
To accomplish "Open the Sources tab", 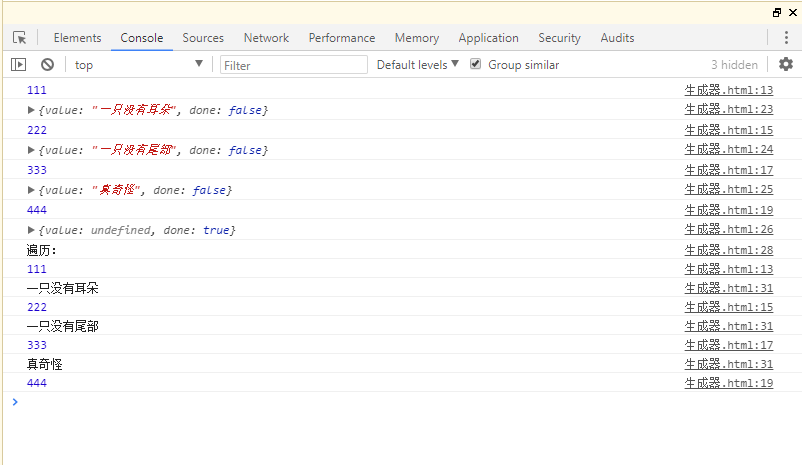I will (203, 38).
